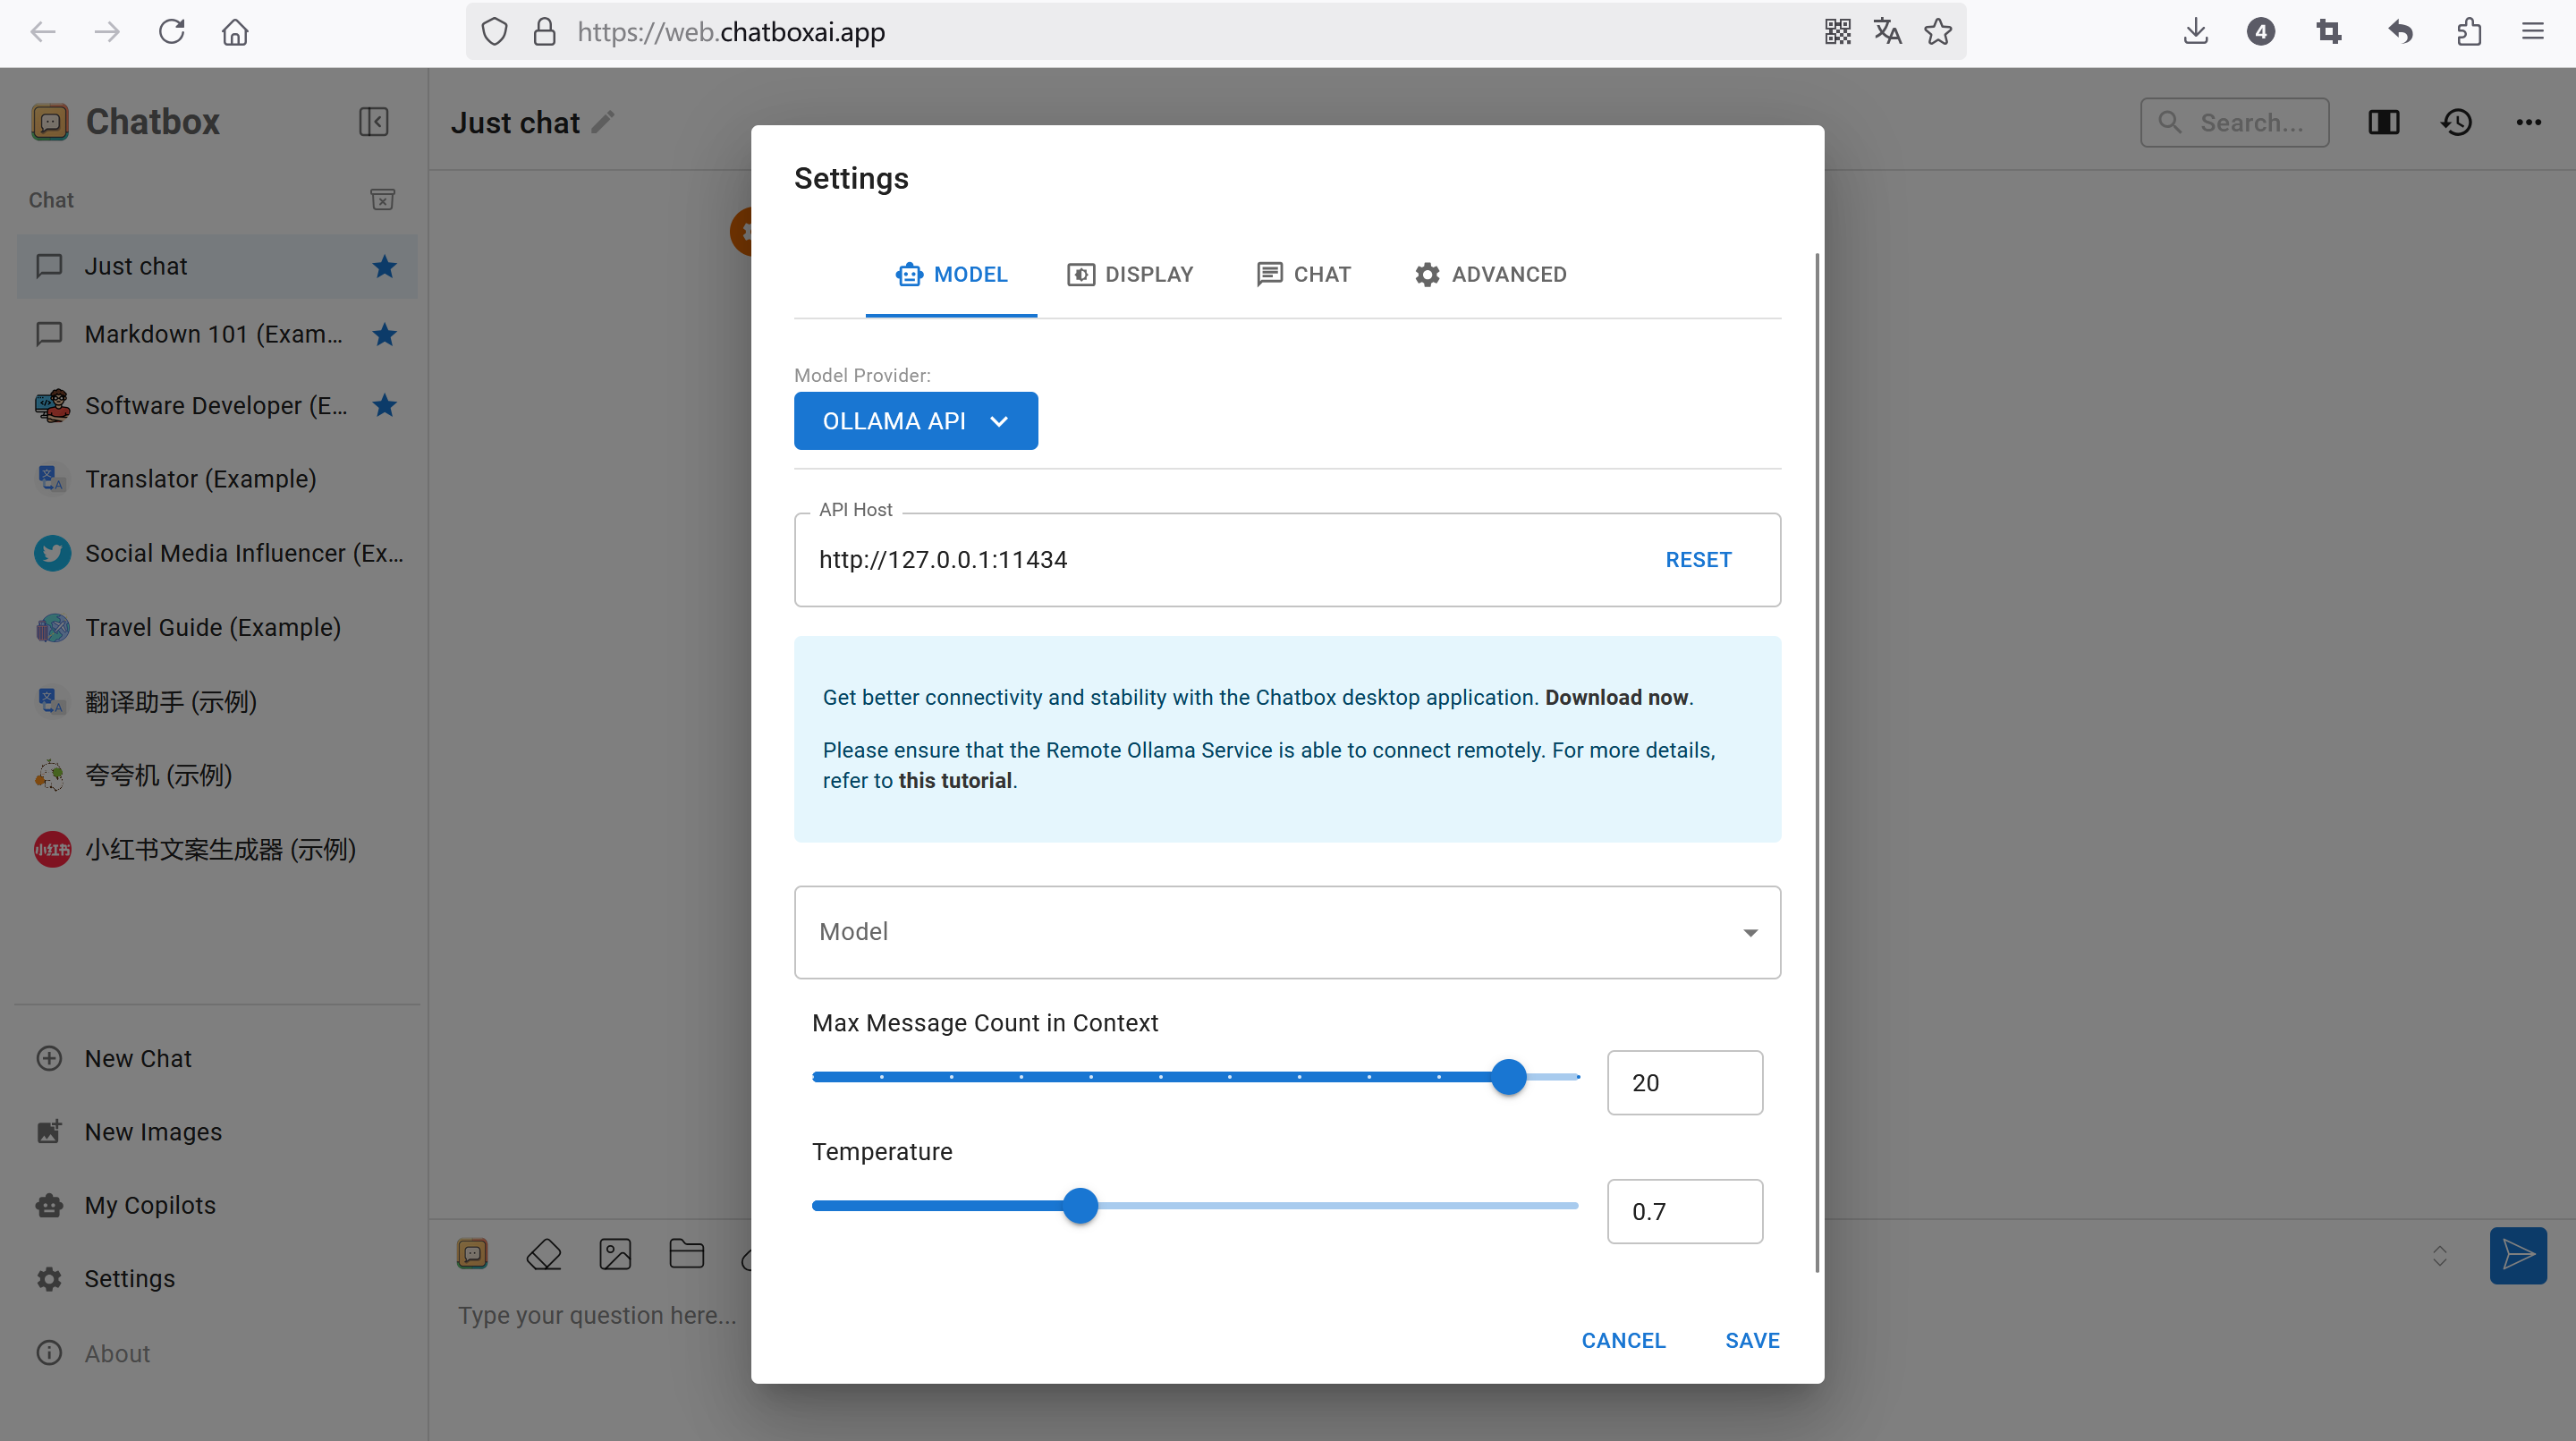
Task: Toggle star on Just chat
Action: (384, 266)
